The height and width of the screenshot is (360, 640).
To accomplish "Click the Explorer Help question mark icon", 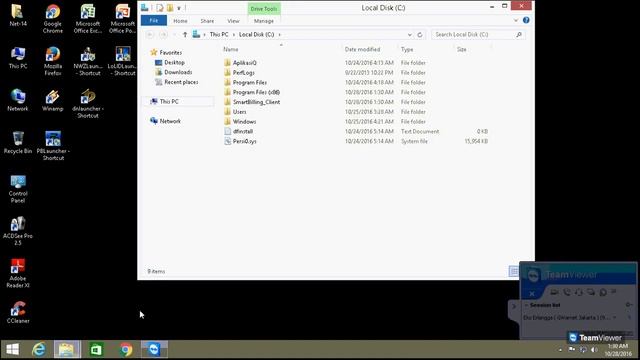I will pyautogui.click(x=526, y=20).
